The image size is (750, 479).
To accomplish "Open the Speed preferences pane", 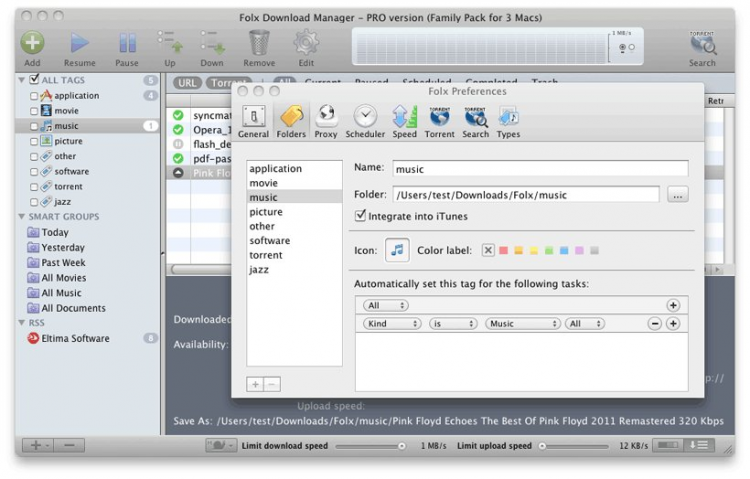I will tap(404, 118).
